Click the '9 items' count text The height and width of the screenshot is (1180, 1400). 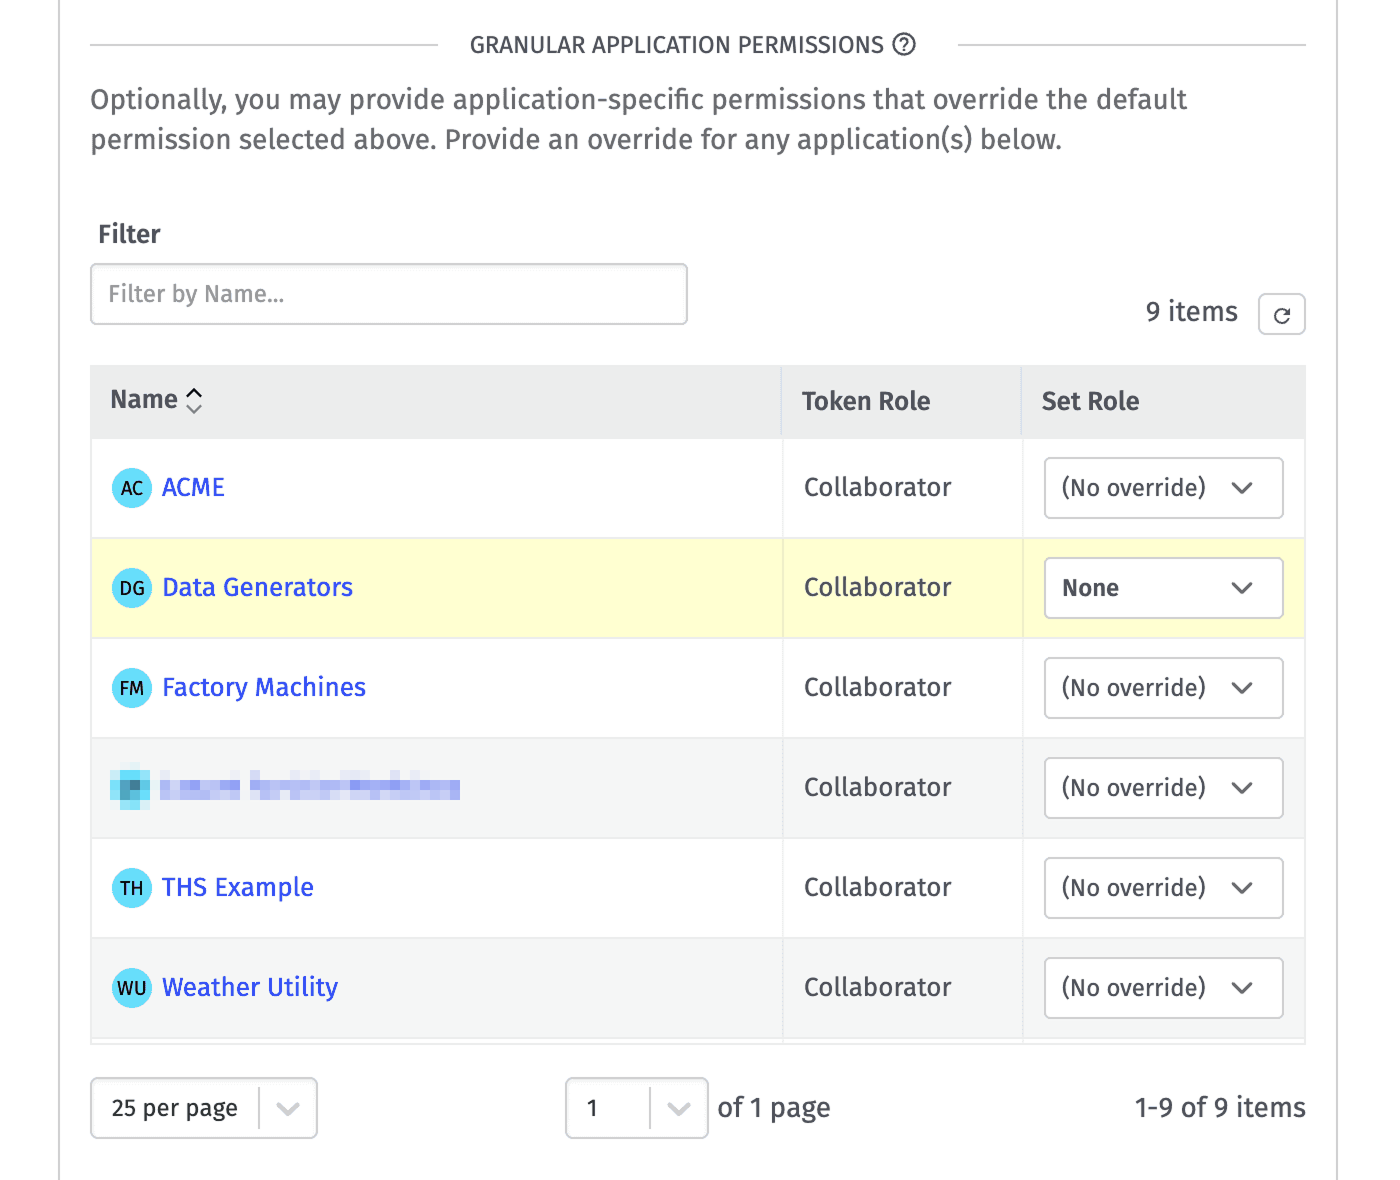click(x=1191, y=312)
